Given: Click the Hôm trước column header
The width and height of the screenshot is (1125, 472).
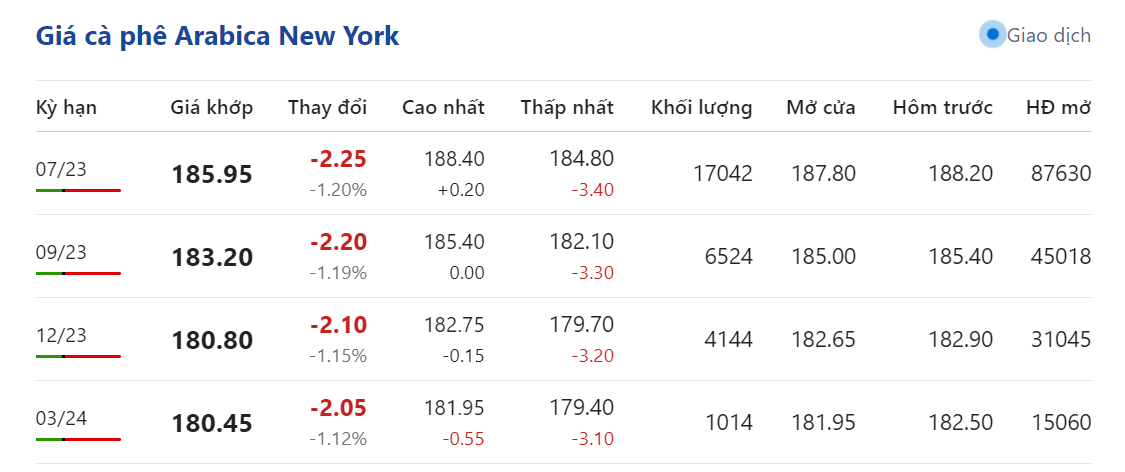Looking at the screenshot, I should coord(942,107).
